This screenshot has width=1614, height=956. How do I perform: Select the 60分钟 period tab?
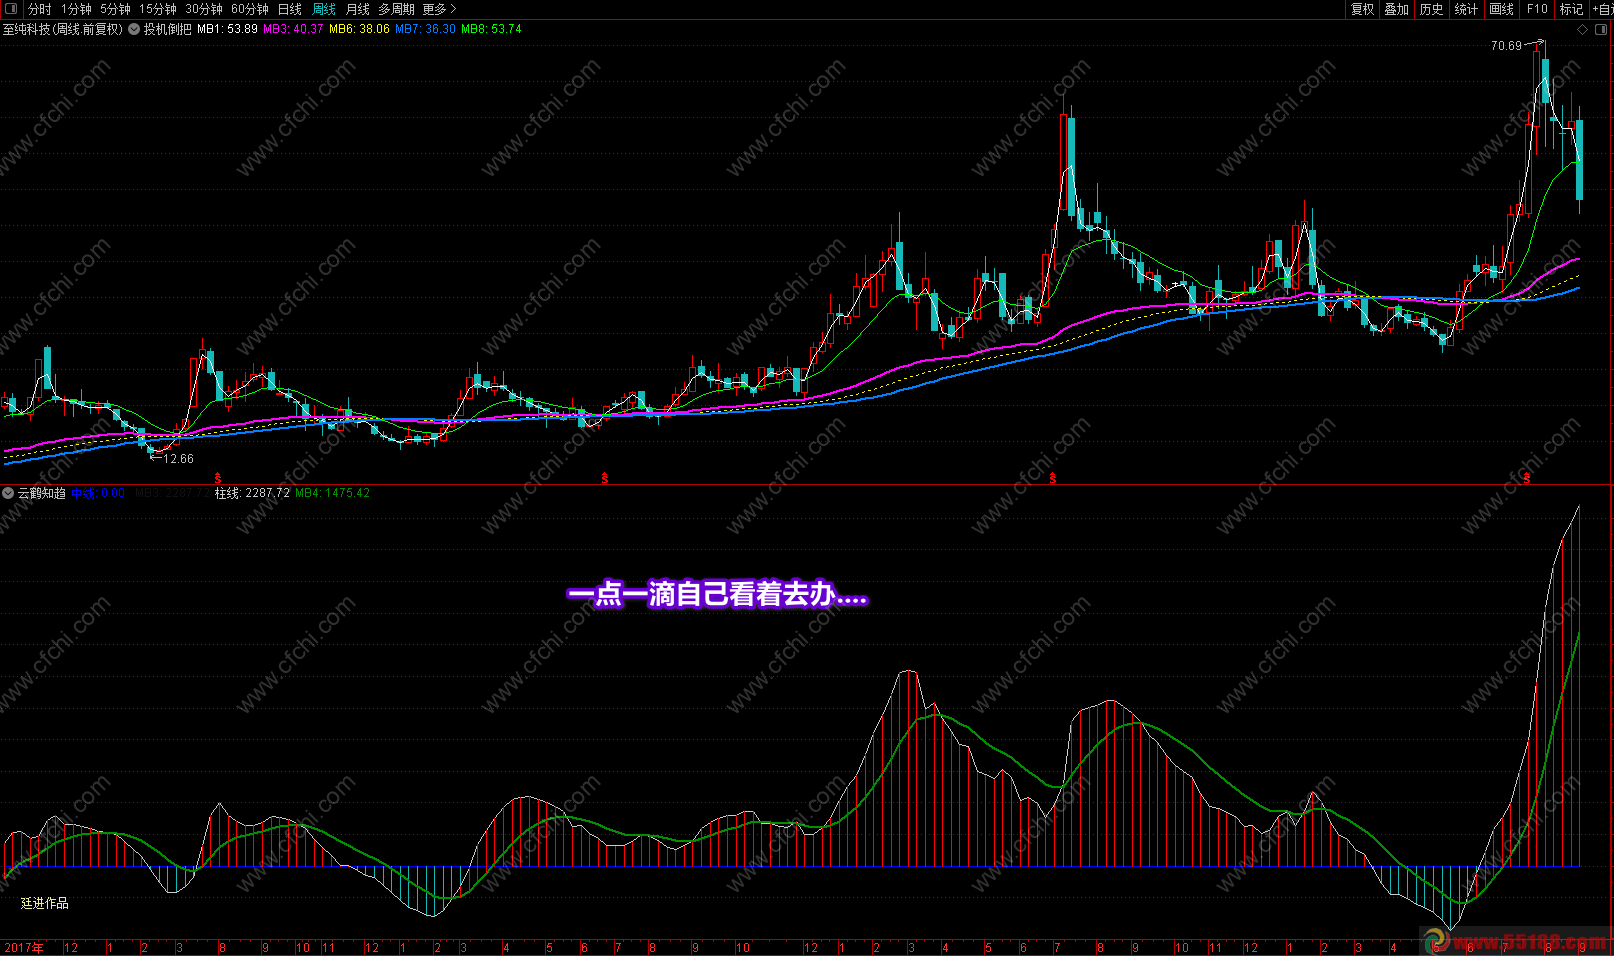[250, 9]
